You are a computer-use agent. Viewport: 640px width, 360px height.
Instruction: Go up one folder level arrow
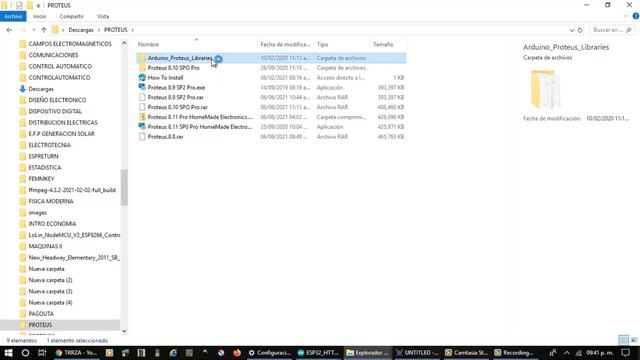[44, 30]
